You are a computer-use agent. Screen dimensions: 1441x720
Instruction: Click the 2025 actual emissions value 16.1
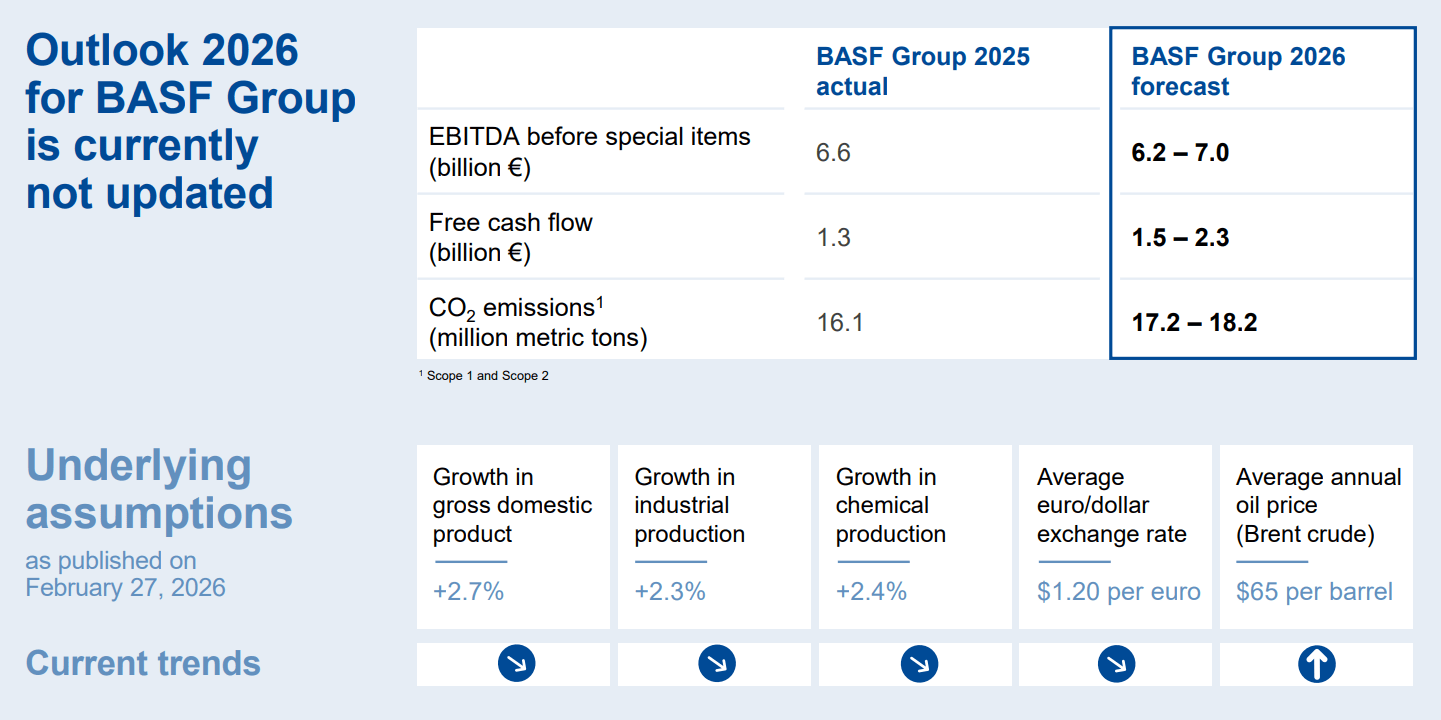pos(840,323)
